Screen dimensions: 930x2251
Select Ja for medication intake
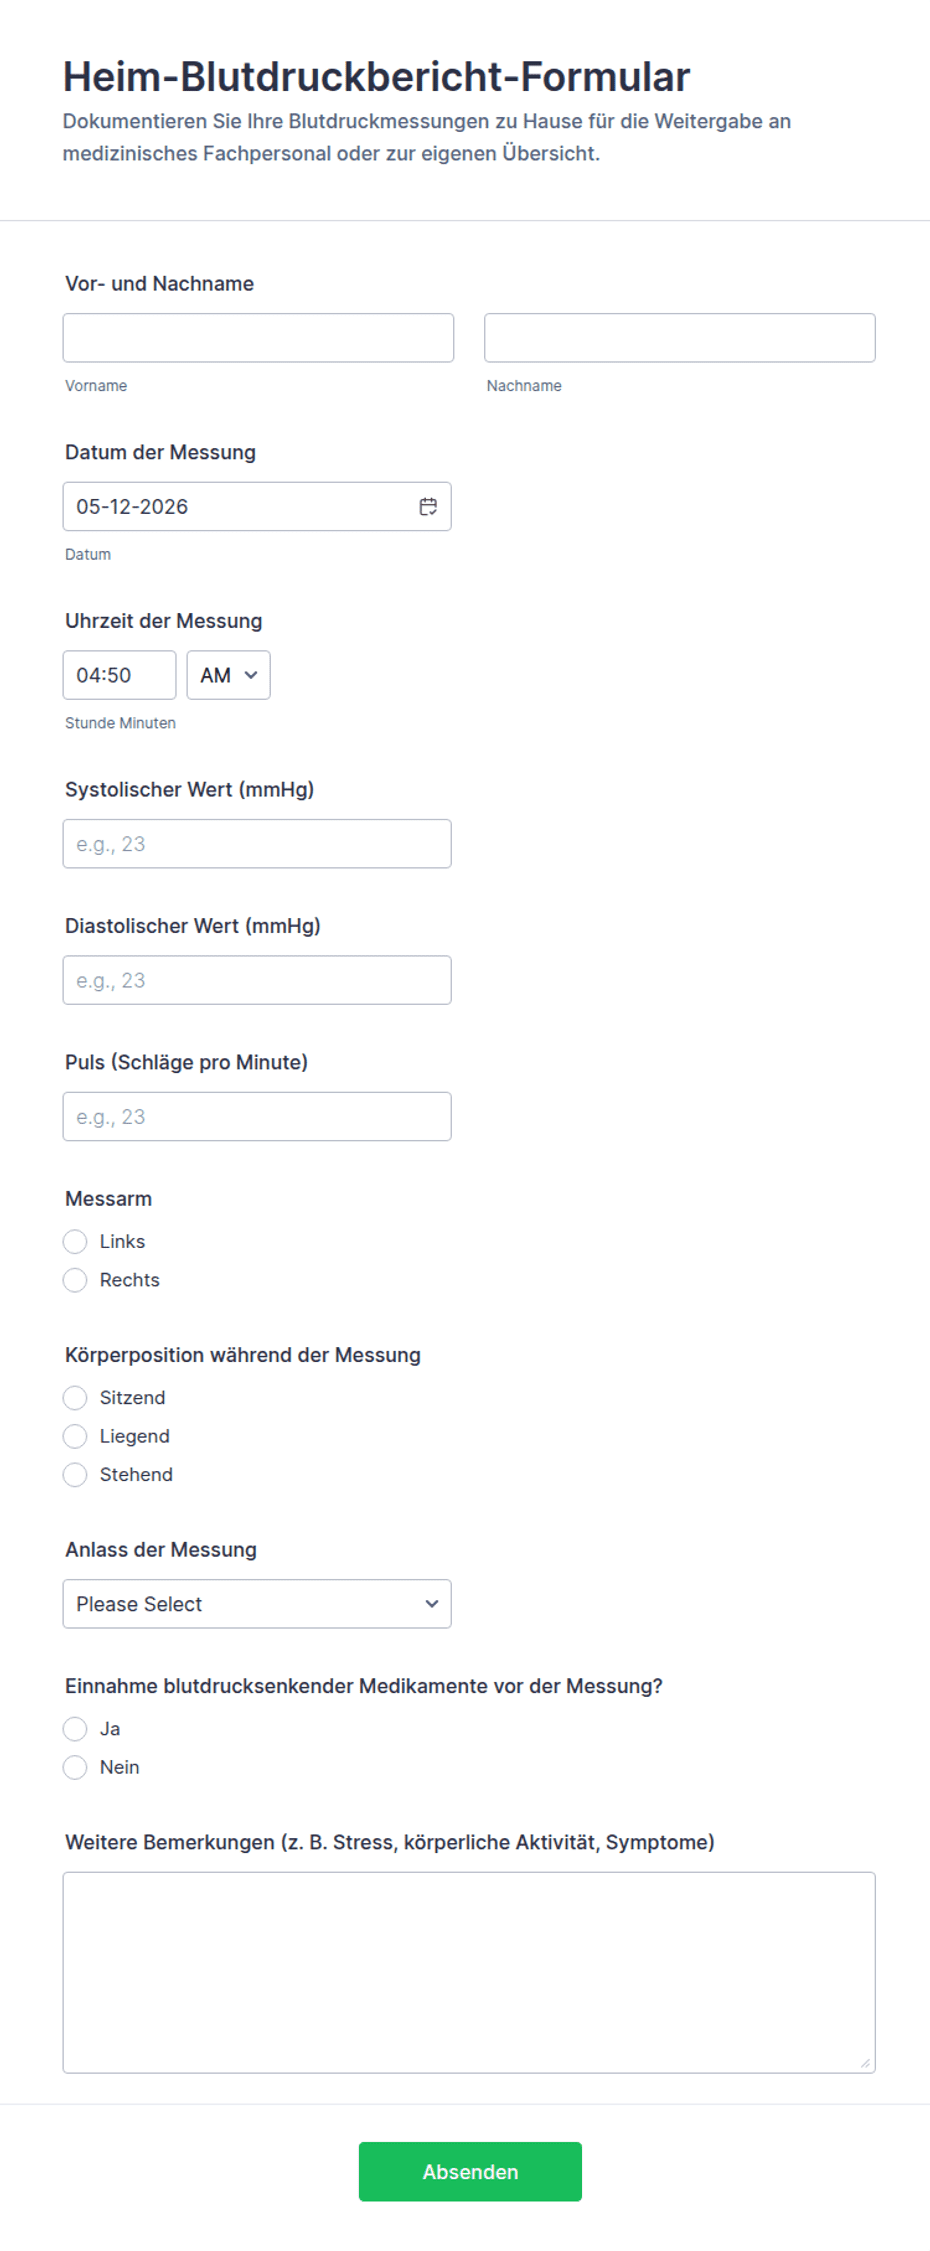(x=75, y=1729)
